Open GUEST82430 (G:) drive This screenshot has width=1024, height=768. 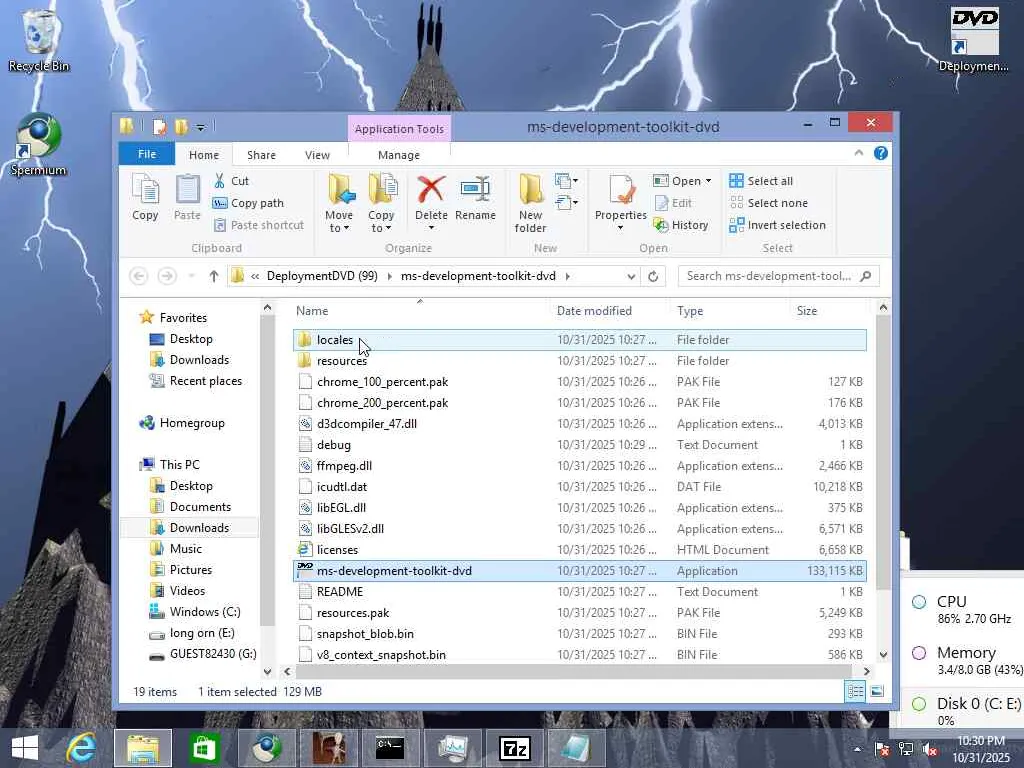pos(212,654)
